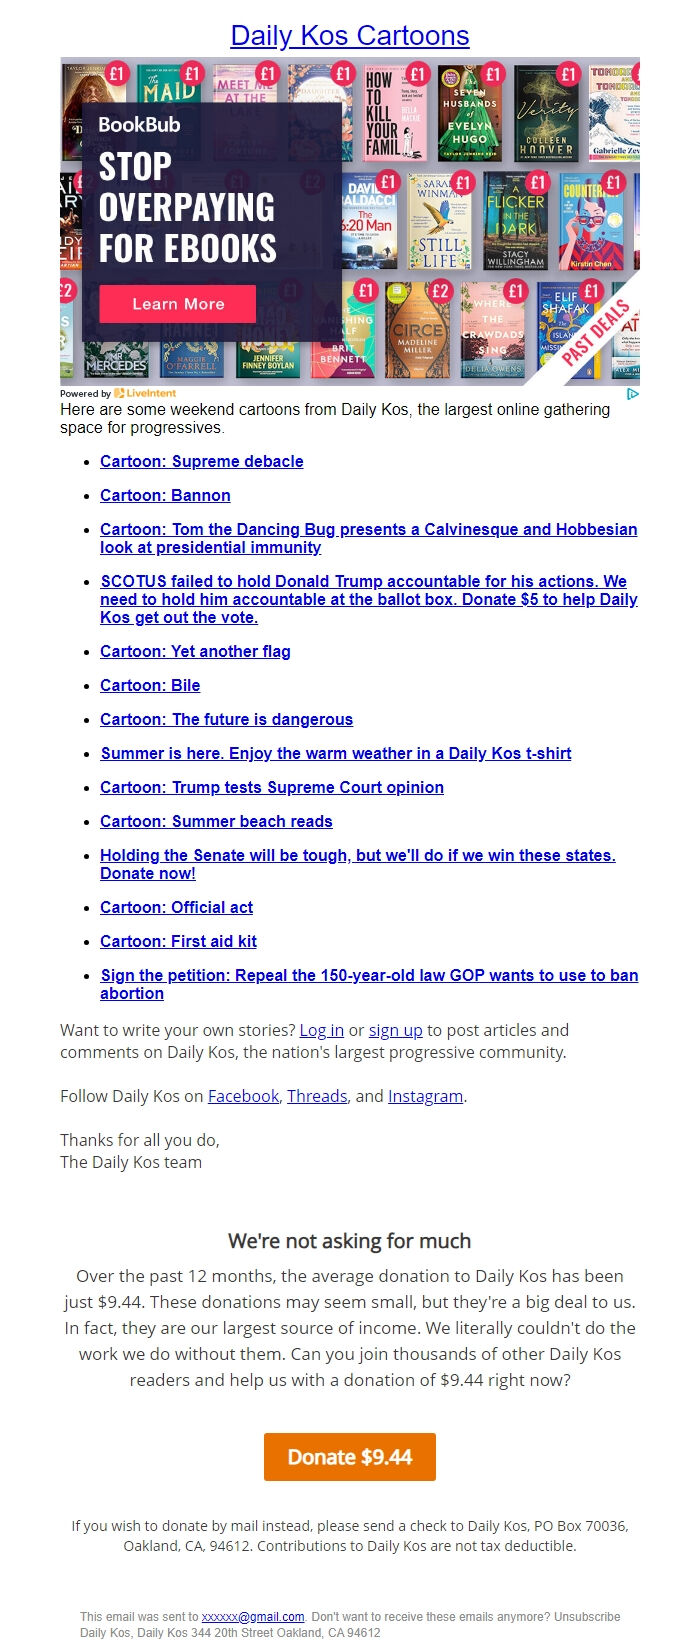Open the Daily Kos t-shirt link
The height and width of the screenshot is (1640, 700).
click(335, 753)
